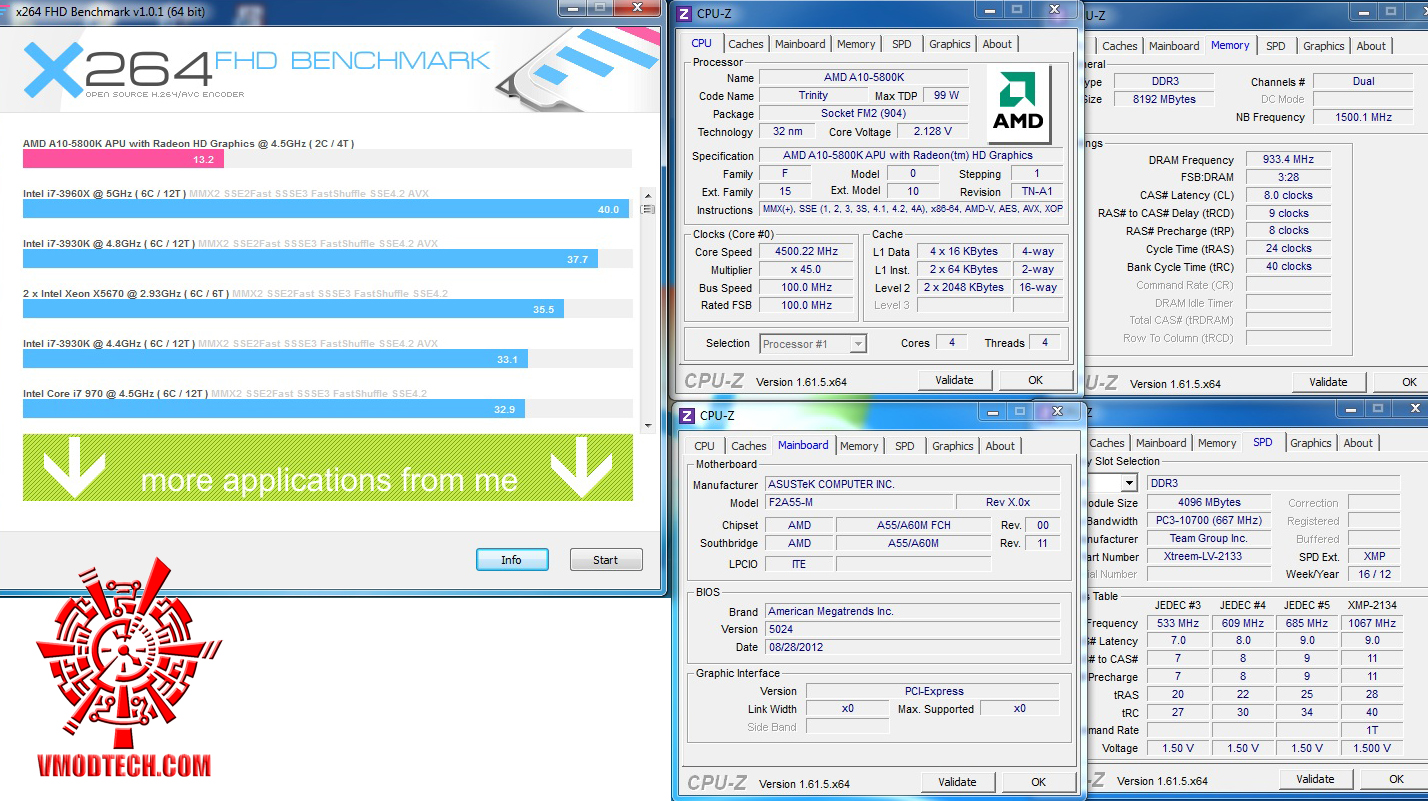Show the Graphics tab in the processor CPU-Z window
Screen dimensions: 1428x801
coord(950,44)
